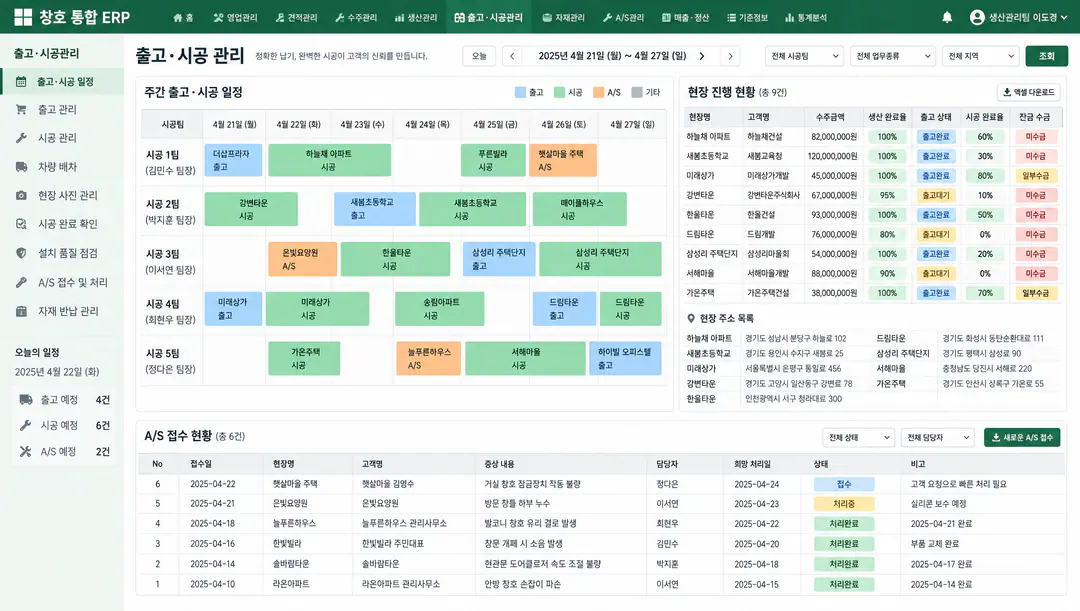Click the outlined next-week arrow button

coord(731,56)
